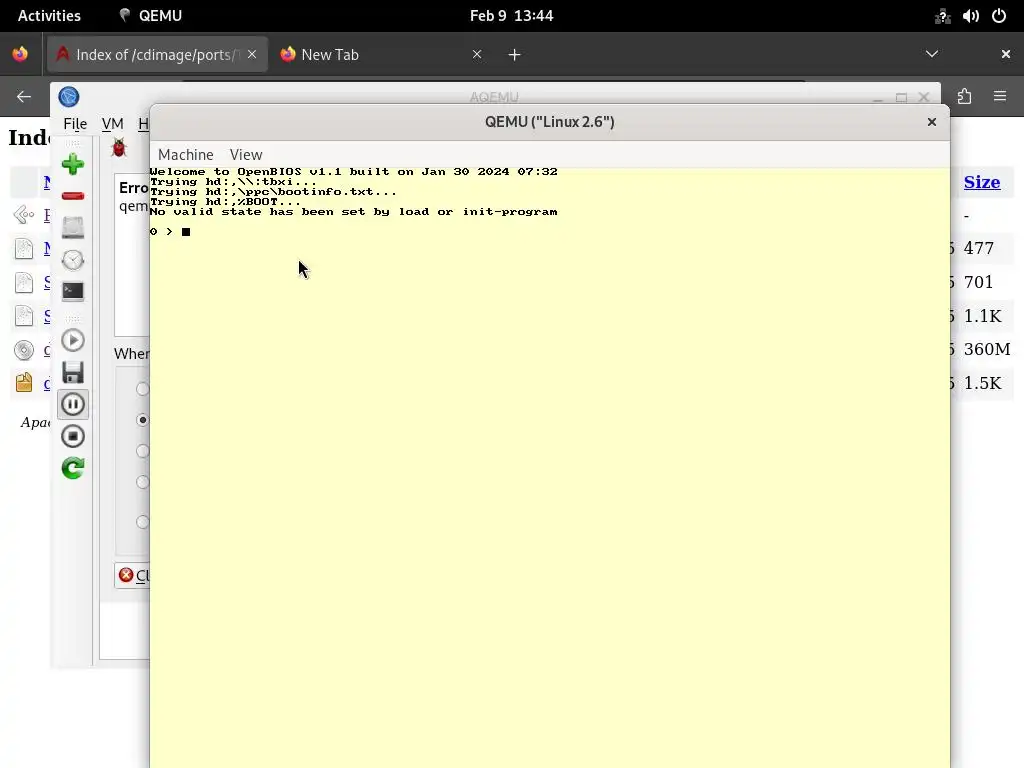Image resolution: width=1024 pixels, height=768 pixels.
Task: Open the Machine menu in QEMU window
Action: pyautogui.click(x=185, y=155)
